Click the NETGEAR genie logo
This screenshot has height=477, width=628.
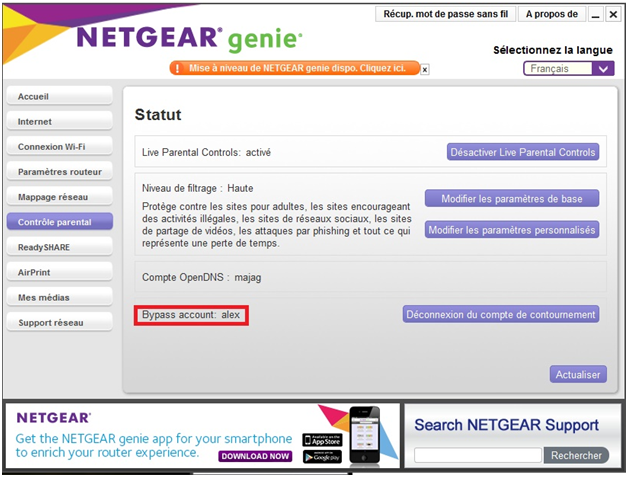click(x=189, y=38)
